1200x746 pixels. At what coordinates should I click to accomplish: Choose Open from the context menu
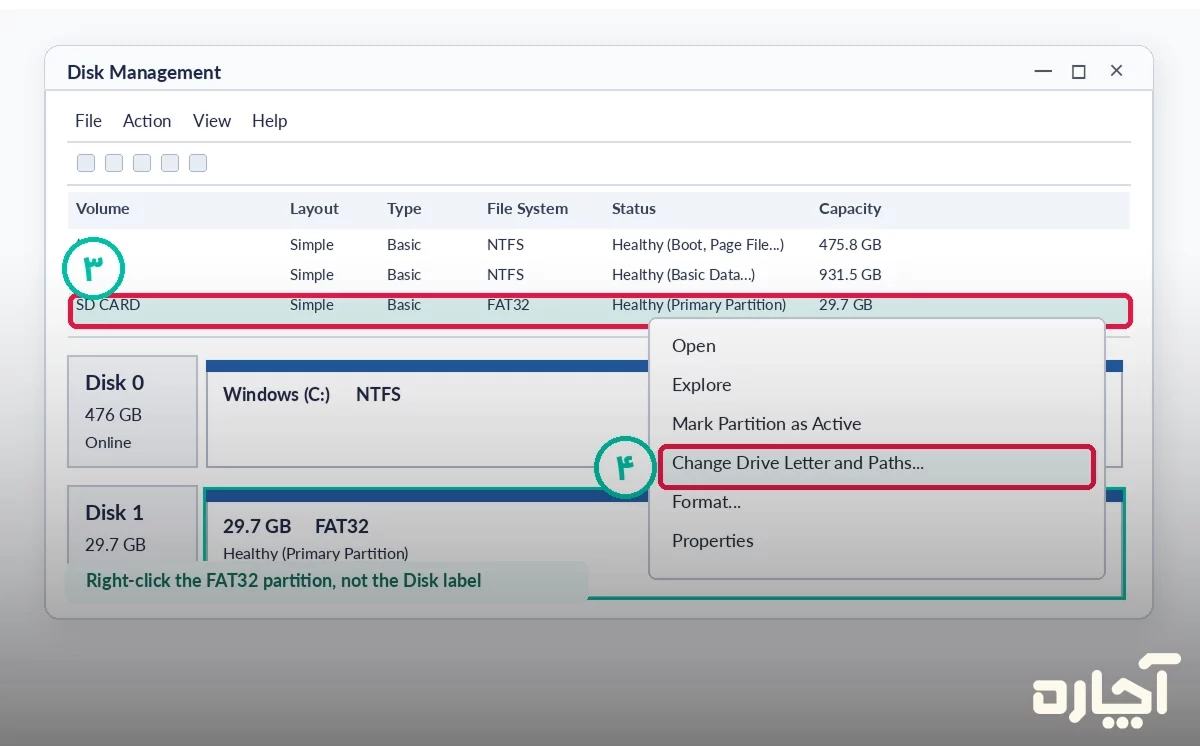[694, 346]
